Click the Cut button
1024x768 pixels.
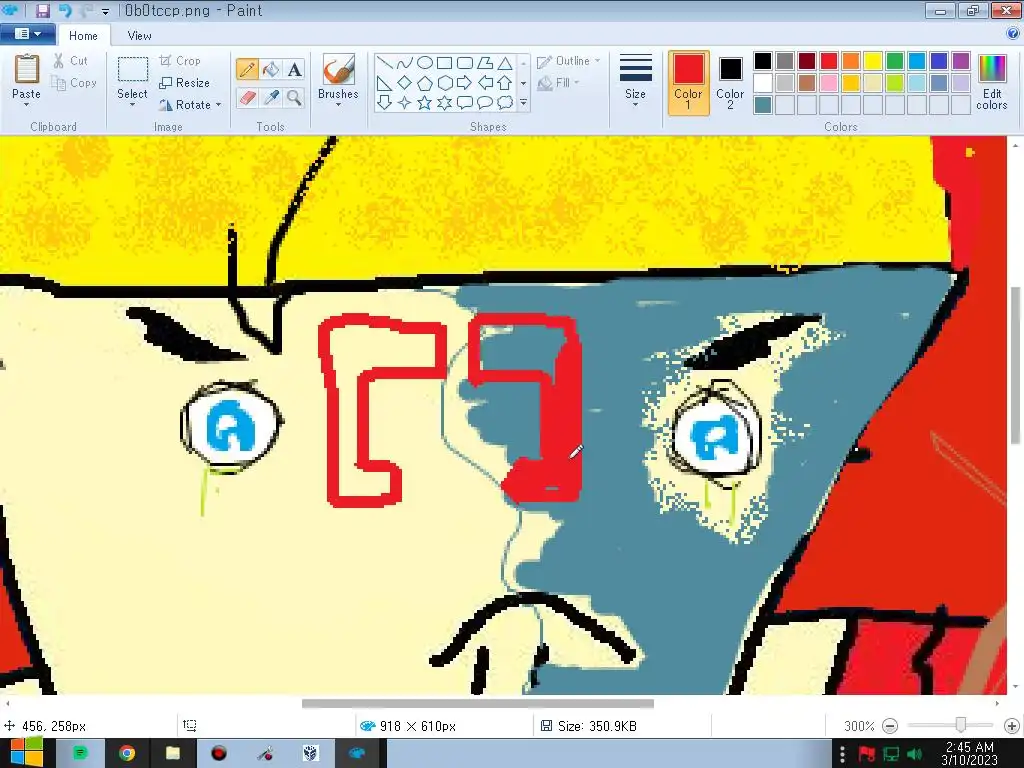pos(71,61)
